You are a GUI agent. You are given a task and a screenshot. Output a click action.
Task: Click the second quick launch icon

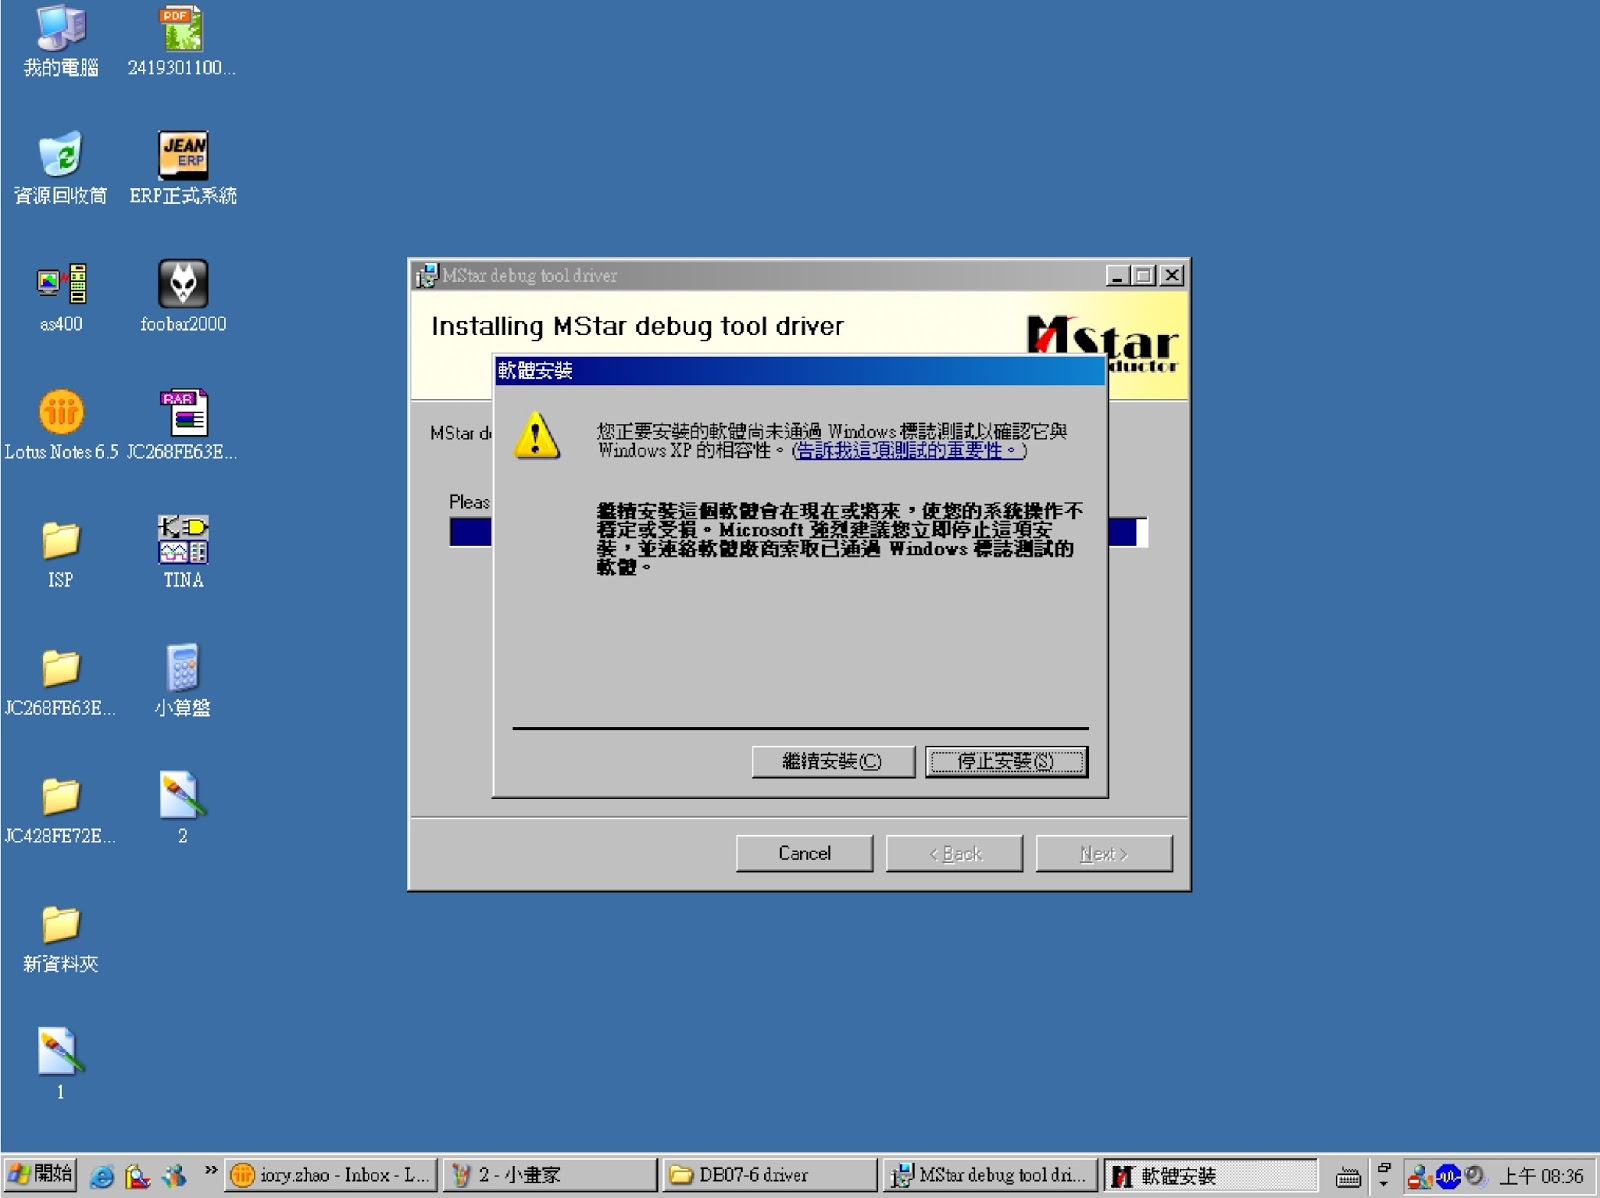(x=138, y=1176)
